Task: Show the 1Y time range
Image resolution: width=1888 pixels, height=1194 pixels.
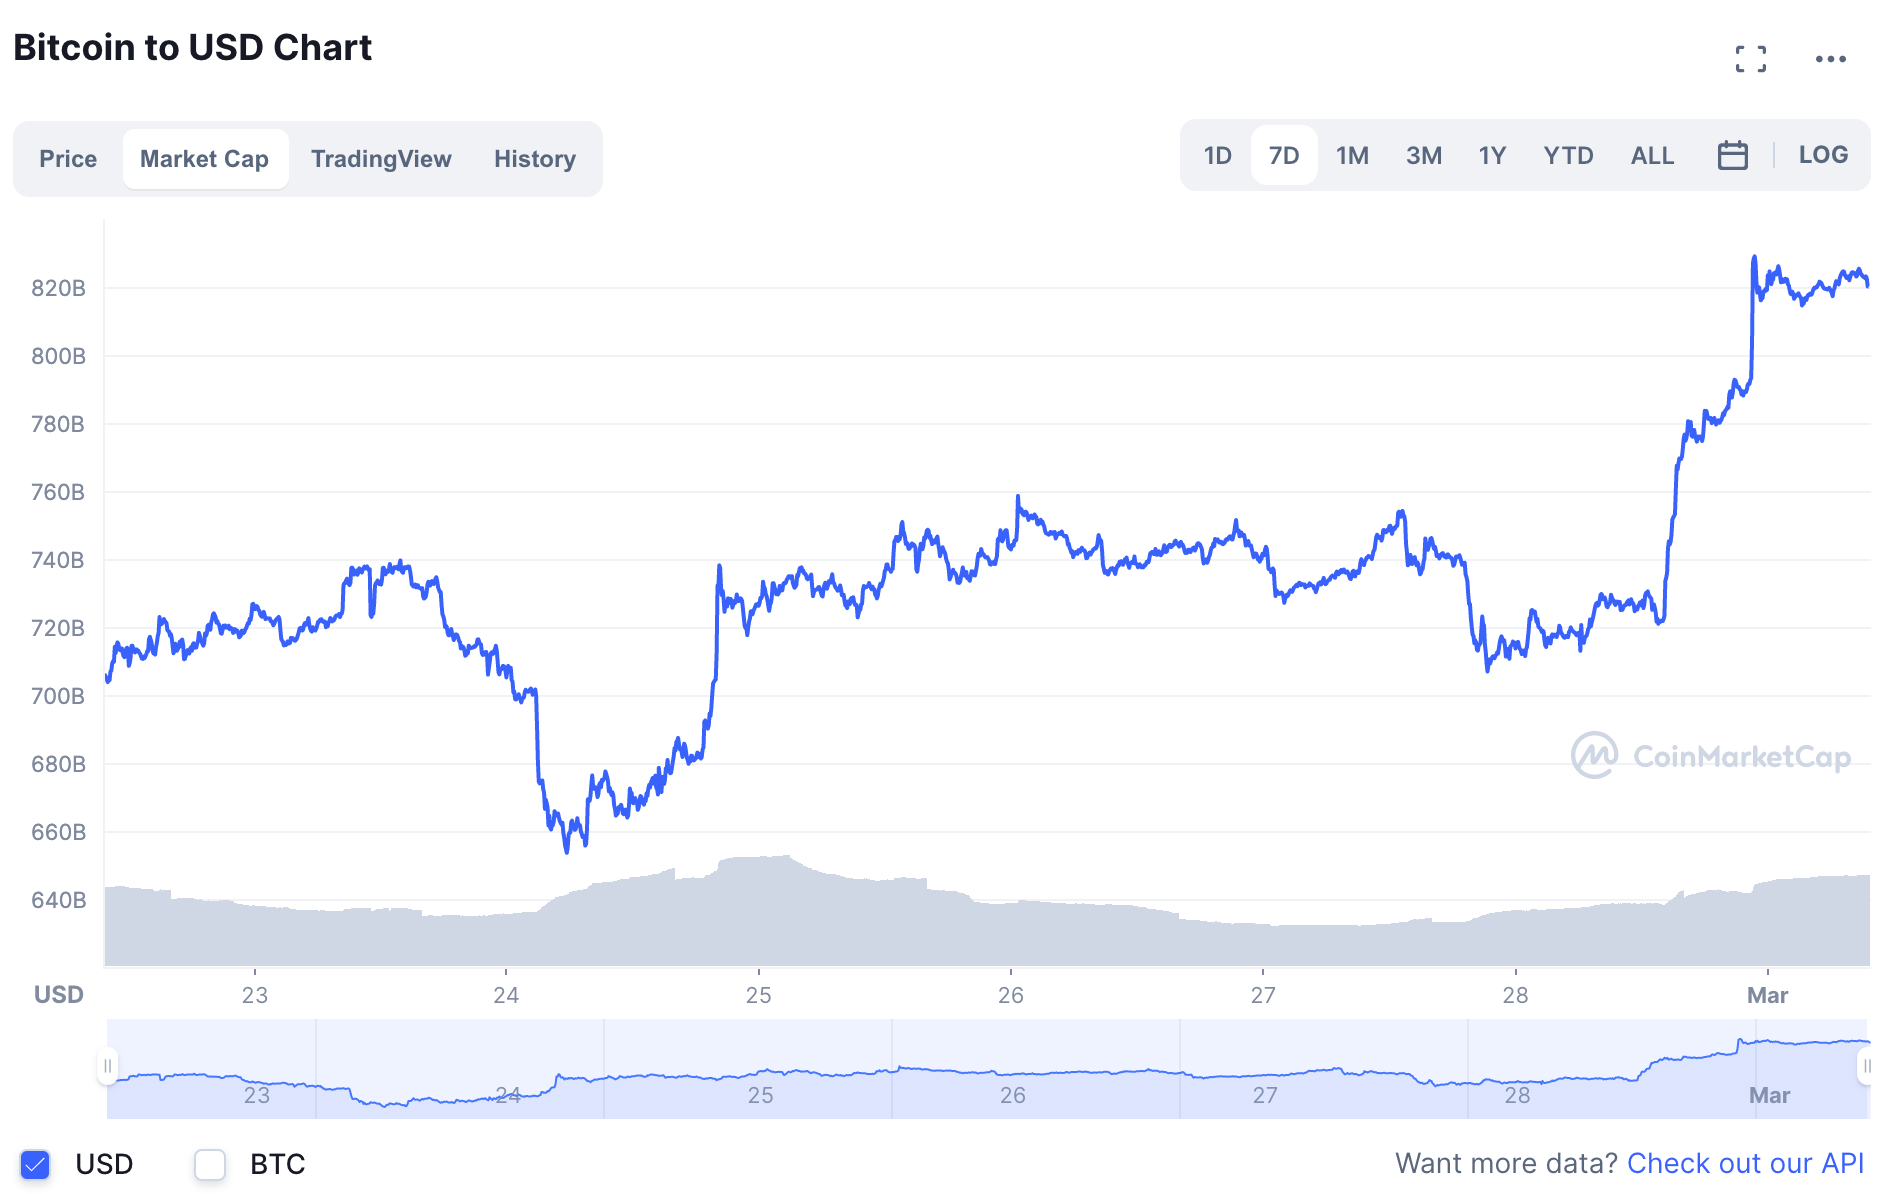Action: [1492, 155]
